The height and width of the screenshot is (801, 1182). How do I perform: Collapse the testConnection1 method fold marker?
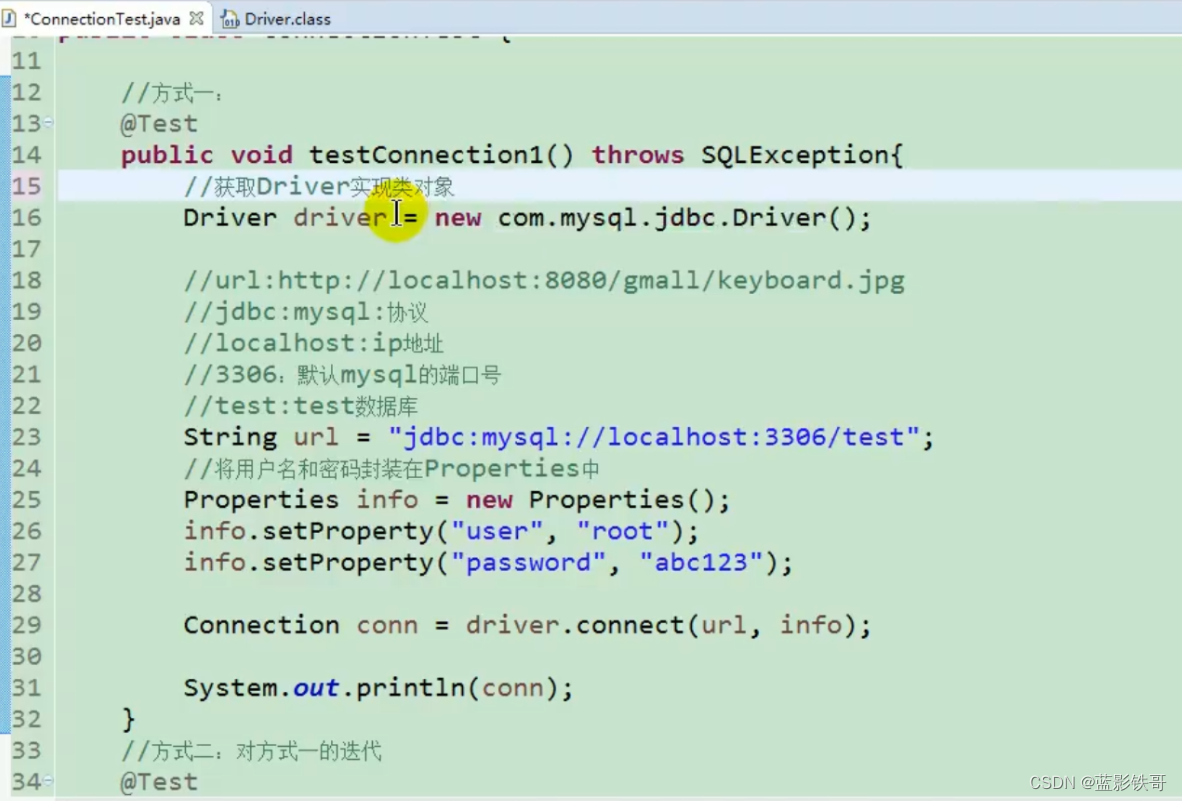click(46, 123)
